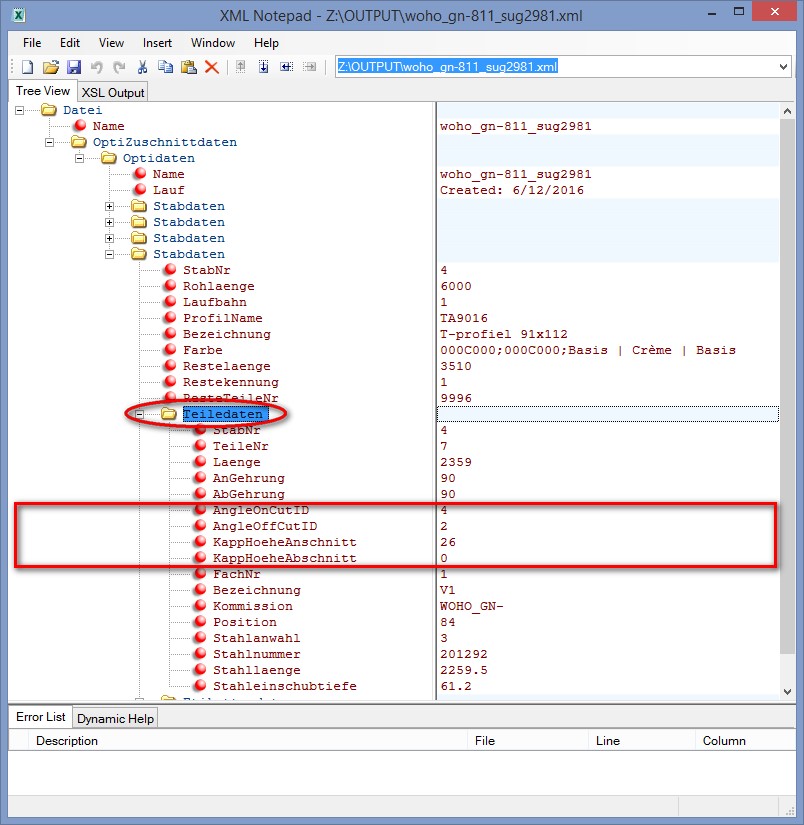804x825 pixels.
Task: Click the red node icon beside Lauf
Action: (x=140, y=189)
